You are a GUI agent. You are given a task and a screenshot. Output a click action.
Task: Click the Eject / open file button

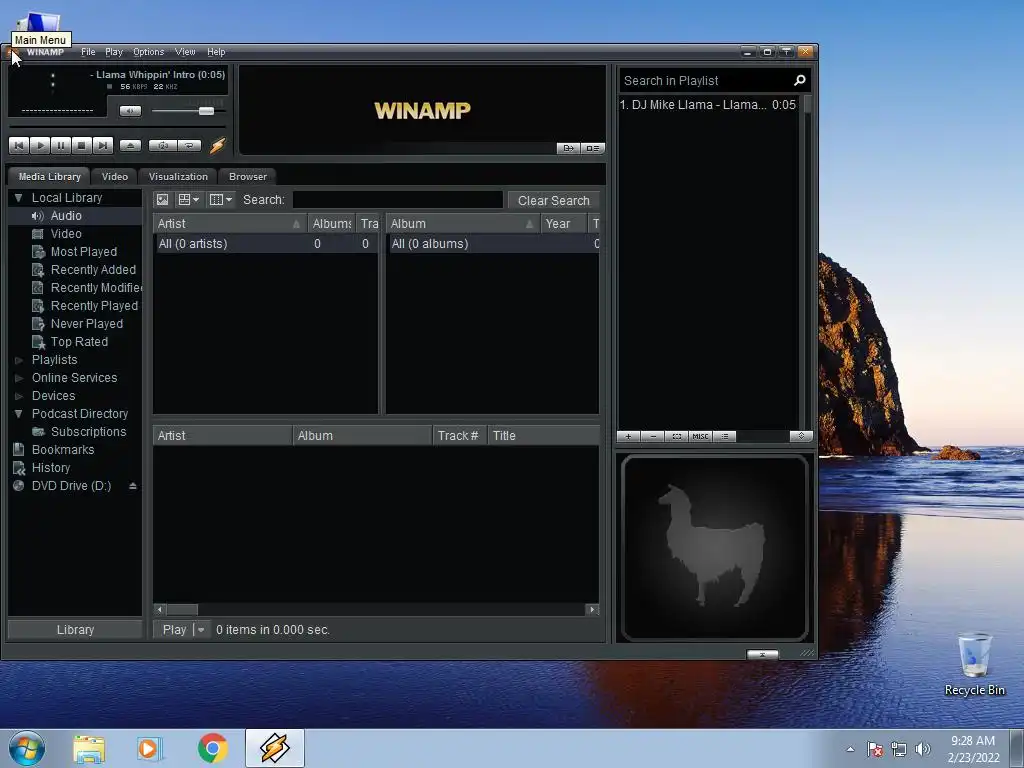(130, 146)
